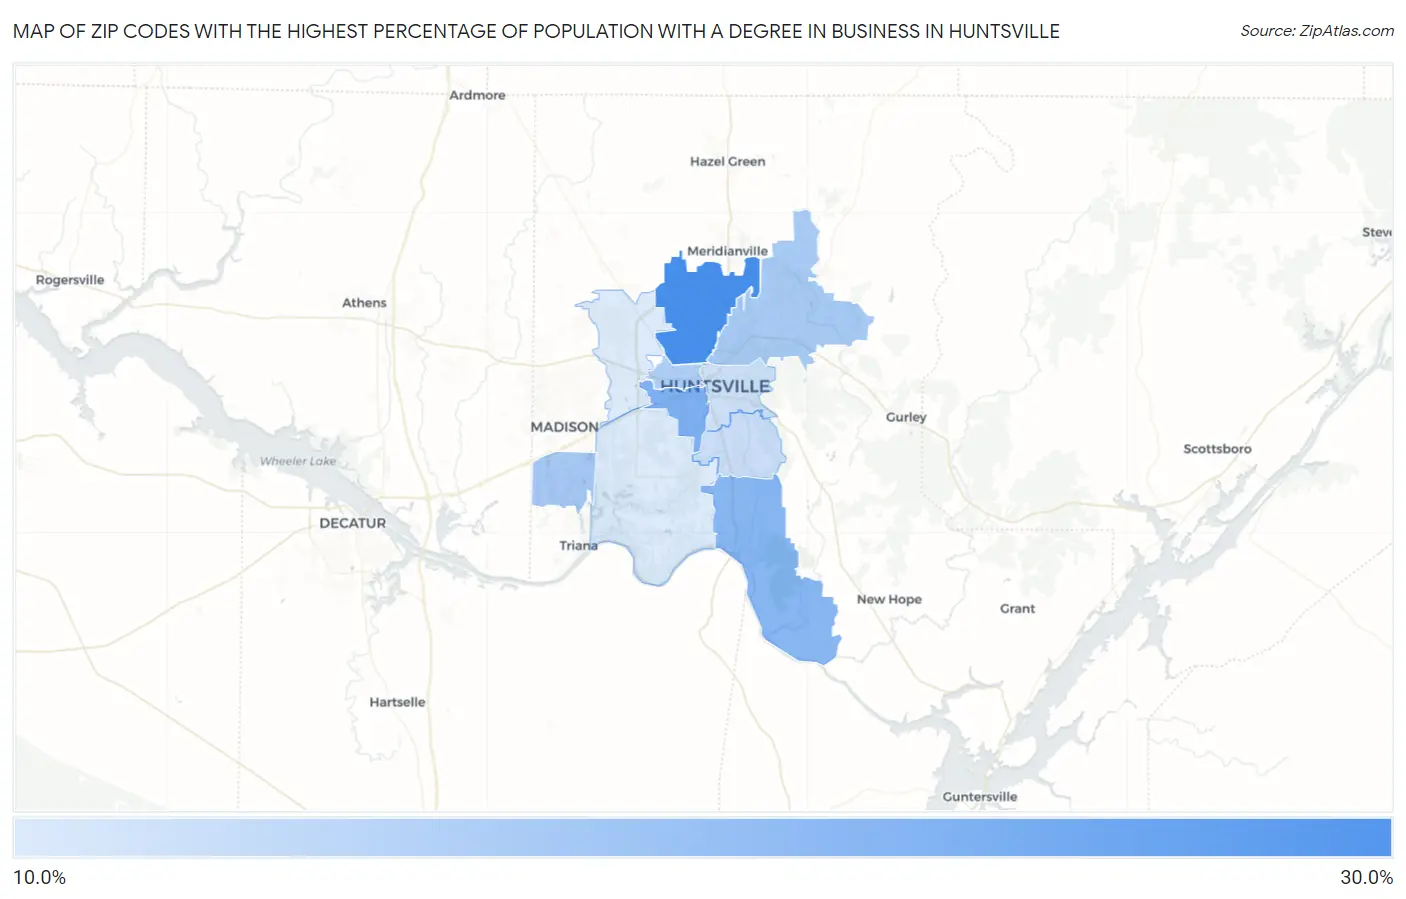Click the Hartselle town label
Viewport: 1406px width, 899px height.
(x=397, y=702)
